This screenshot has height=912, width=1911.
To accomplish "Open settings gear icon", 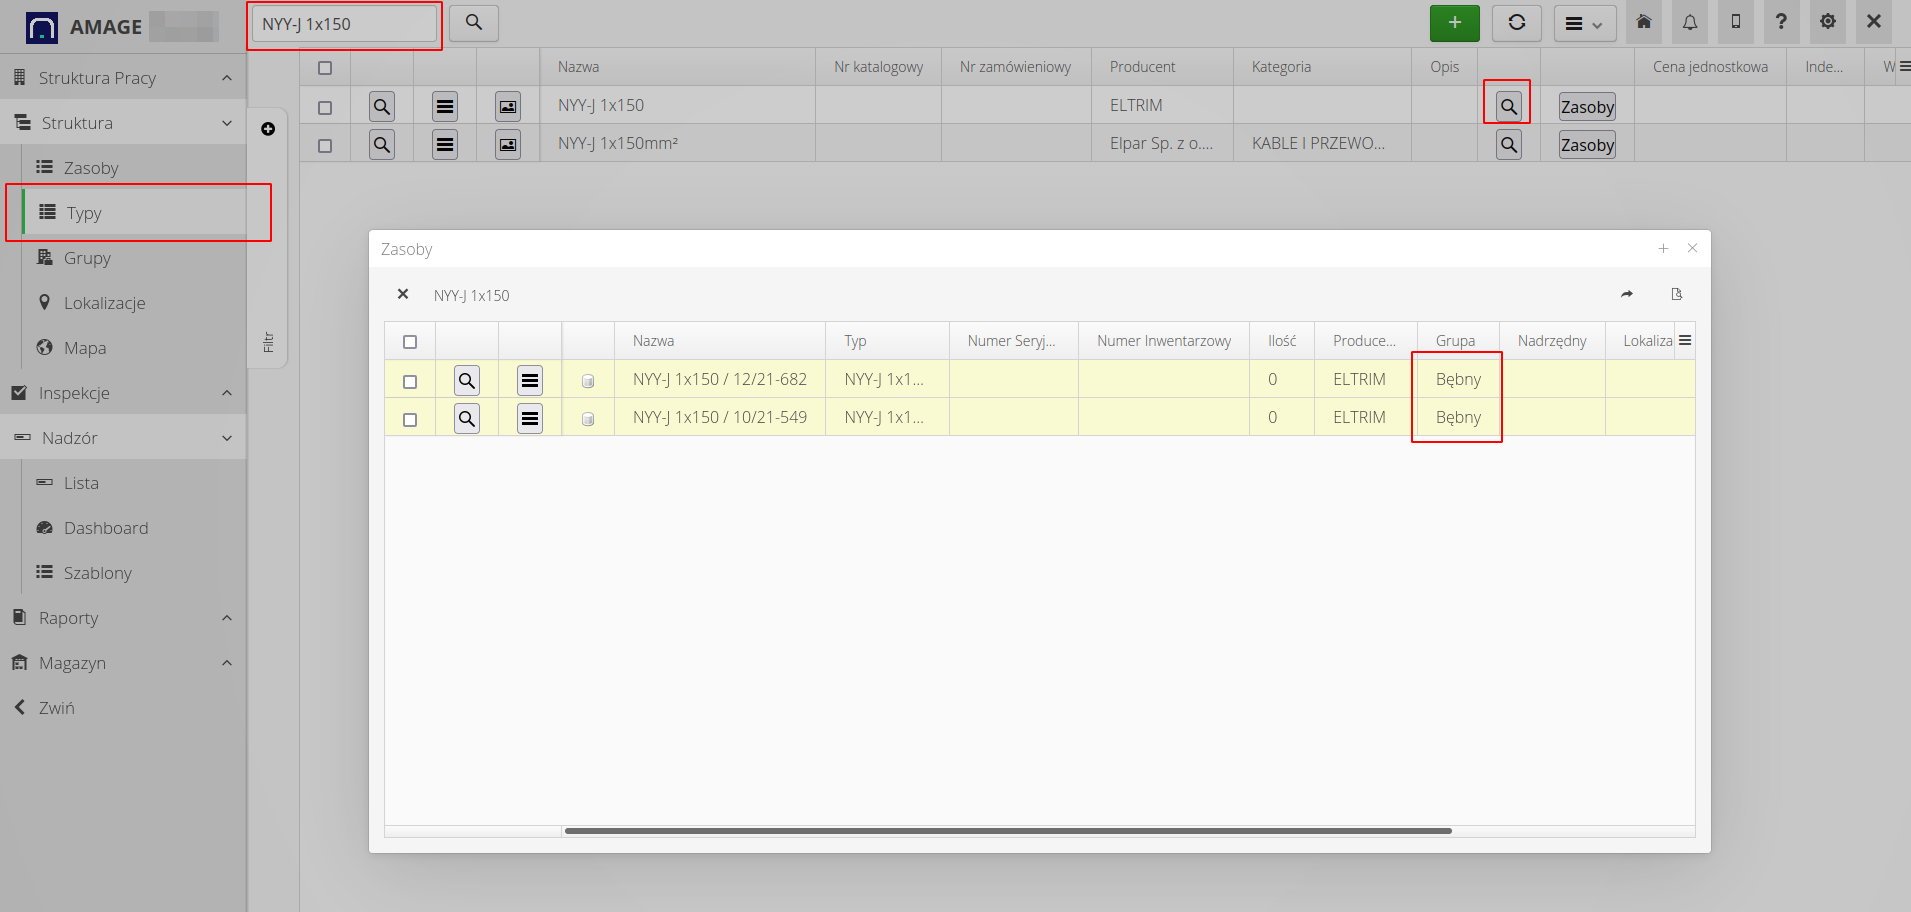I will pyautogui.click(x=1827, y=22).
